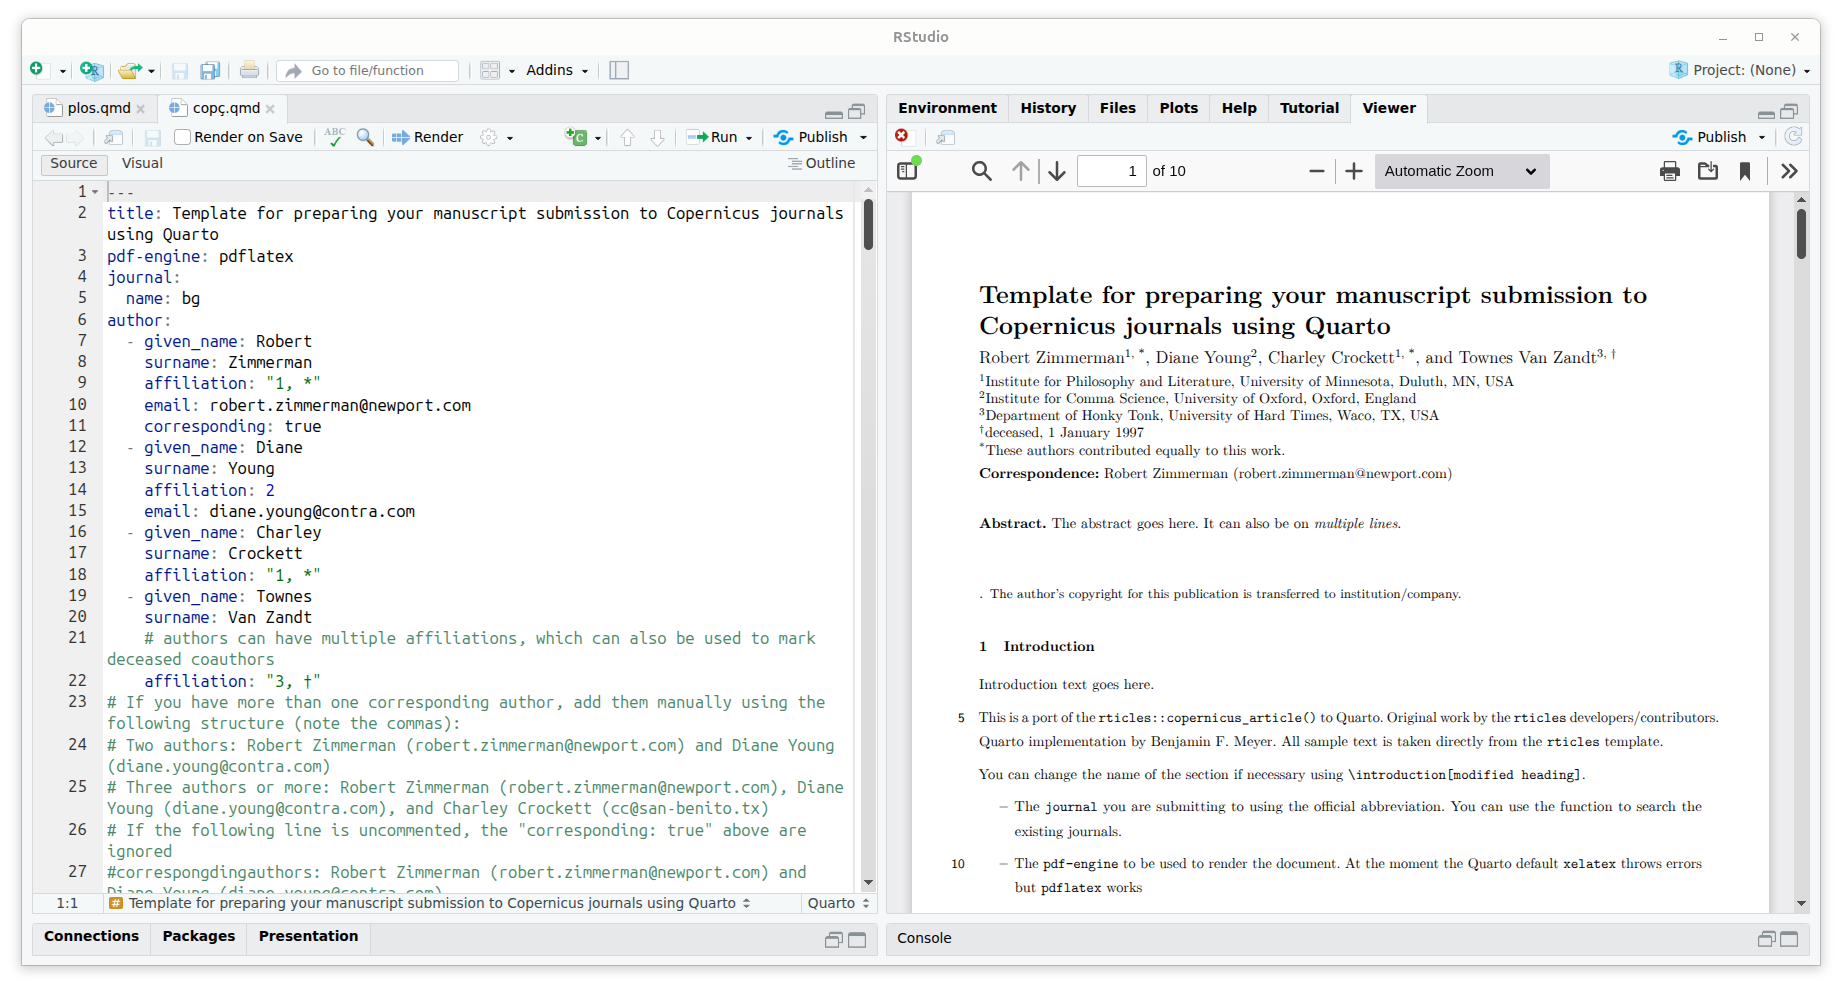Image resolution: width=1842 pixels, height=990 pixels.
Task: Expand the Run dropdown arrow
Action: coord(749,138)
